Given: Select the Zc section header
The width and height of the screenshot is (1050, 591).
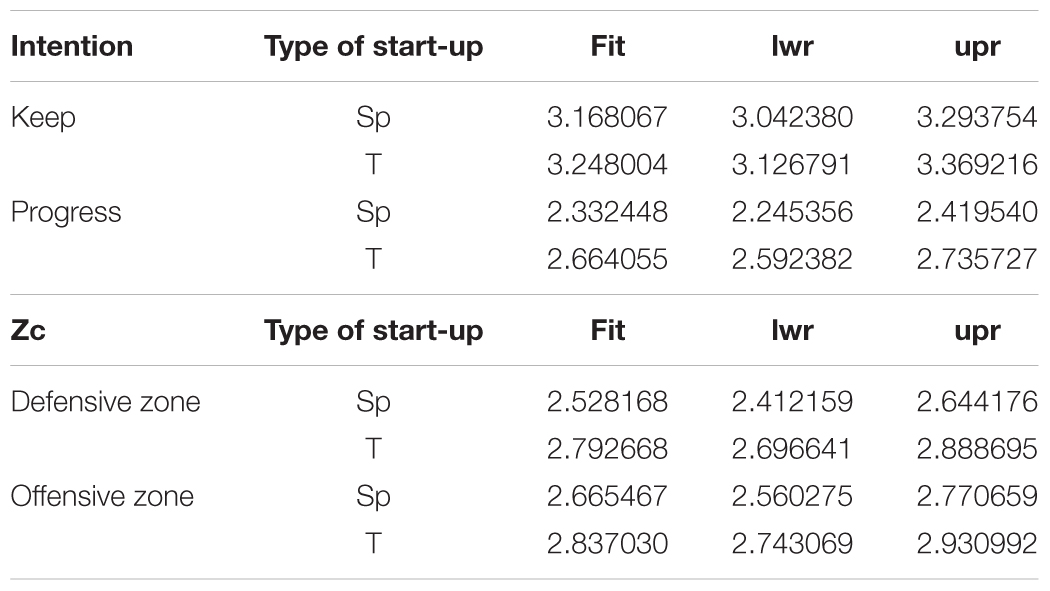Looking at the screenshot, I should tap(28, 331).
